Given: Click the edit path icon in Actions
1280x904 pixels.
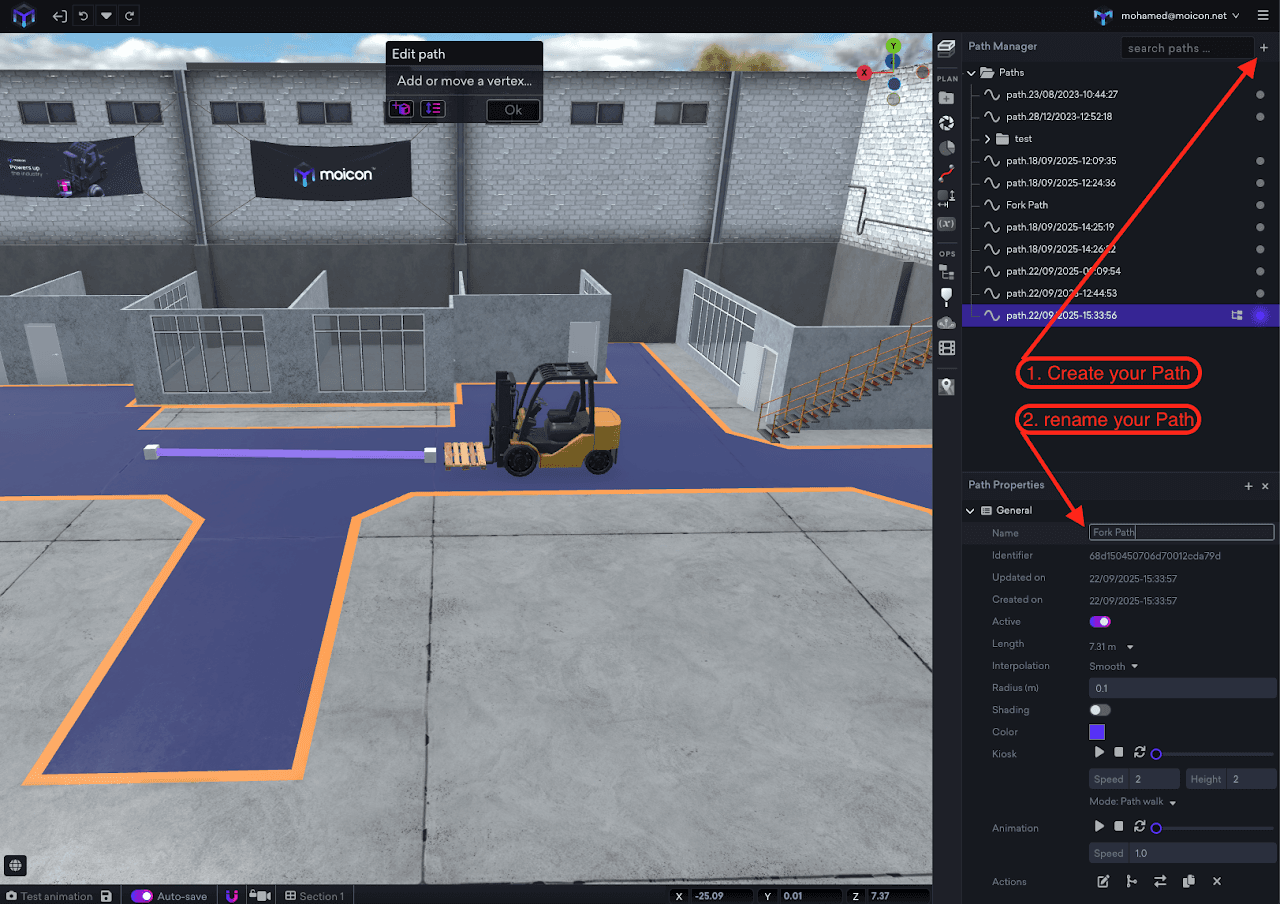Looking at the screenshot, I should click(1103, 881).
